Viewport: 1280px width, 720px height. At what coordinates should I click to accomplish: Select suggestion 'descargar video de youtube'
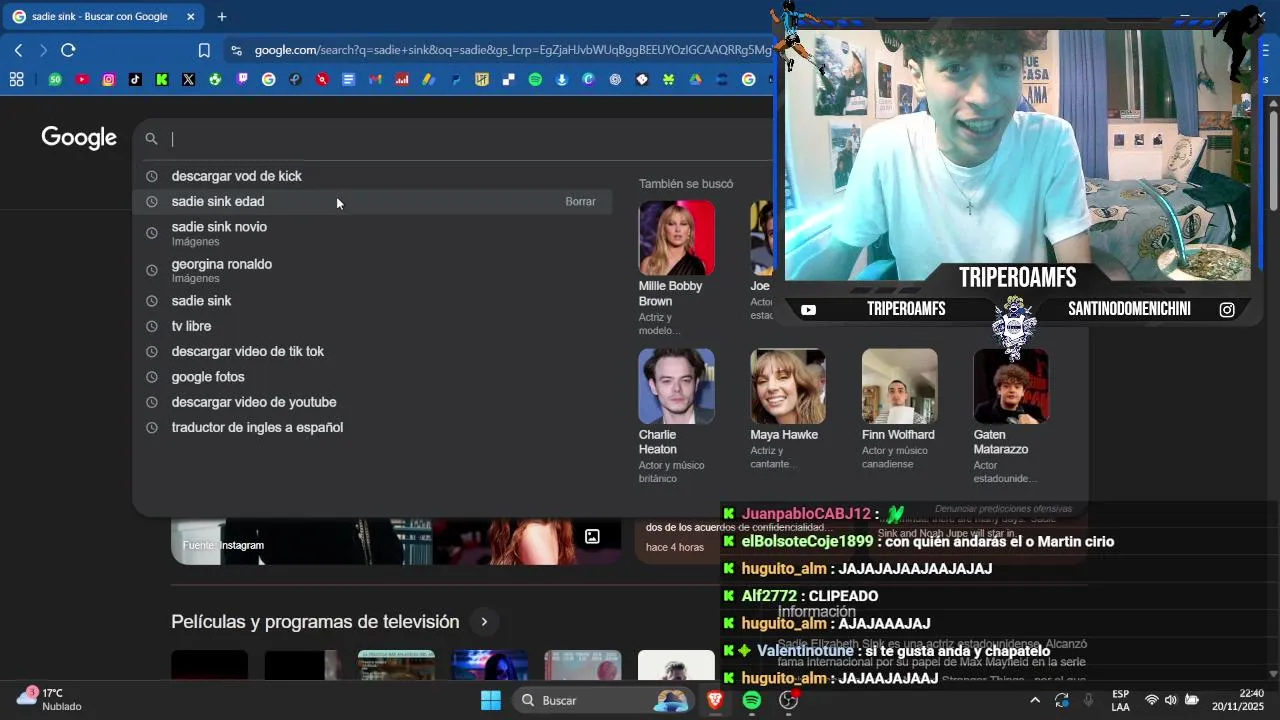point(374,402)
